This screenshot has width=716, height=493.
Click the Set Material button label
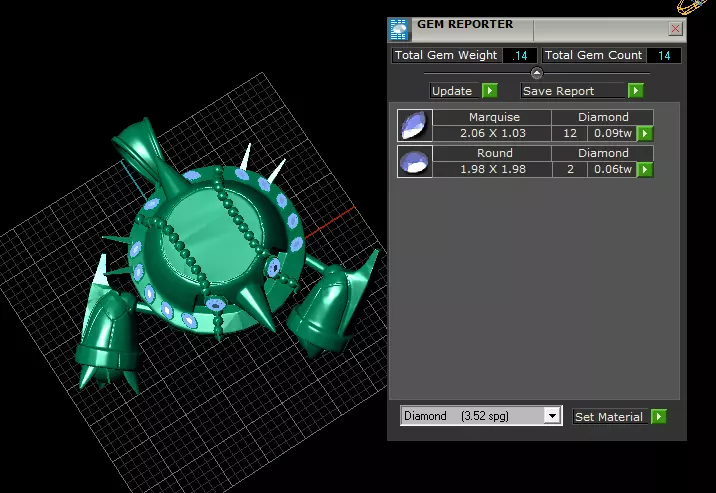(x=609, y=417)
